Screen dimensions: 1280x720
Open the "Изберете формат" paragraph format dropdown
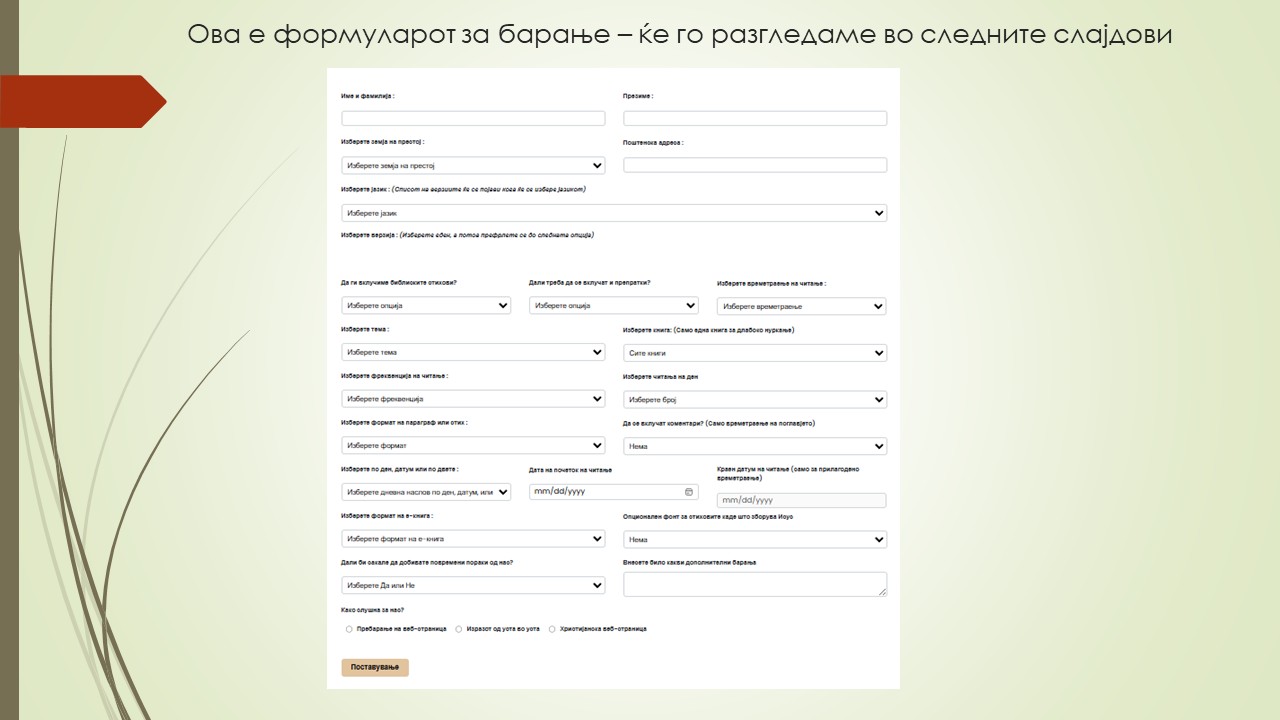point(473,445)
